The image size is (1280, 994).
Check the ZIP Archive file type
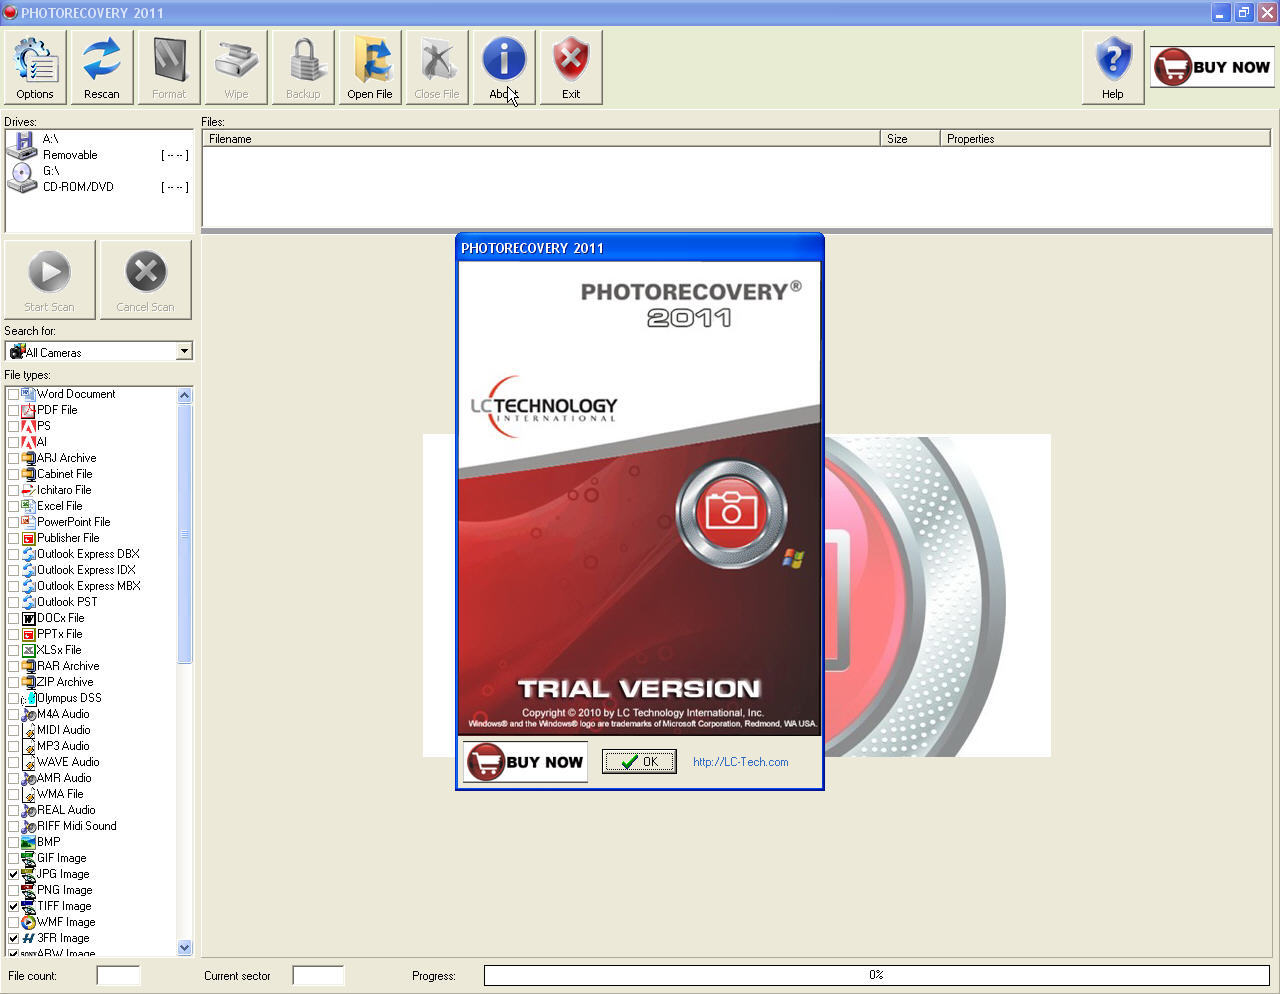(x=13, y=682)
